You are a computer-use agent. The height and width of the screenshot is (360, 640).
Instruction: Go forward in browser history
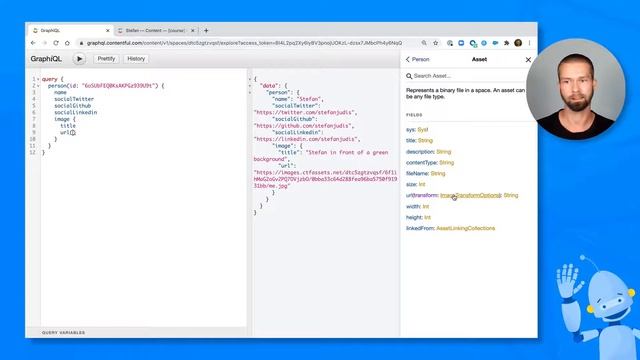coord(44,43)
